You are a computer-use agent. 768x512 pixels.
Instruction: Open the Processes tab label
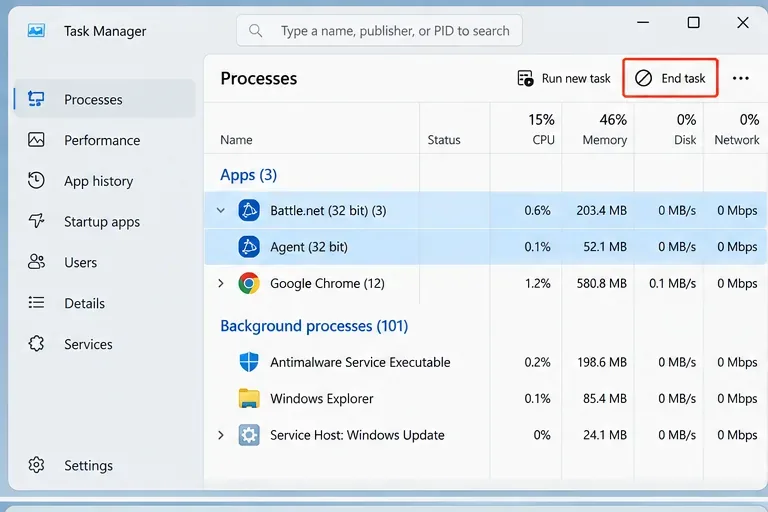(93, 99)
